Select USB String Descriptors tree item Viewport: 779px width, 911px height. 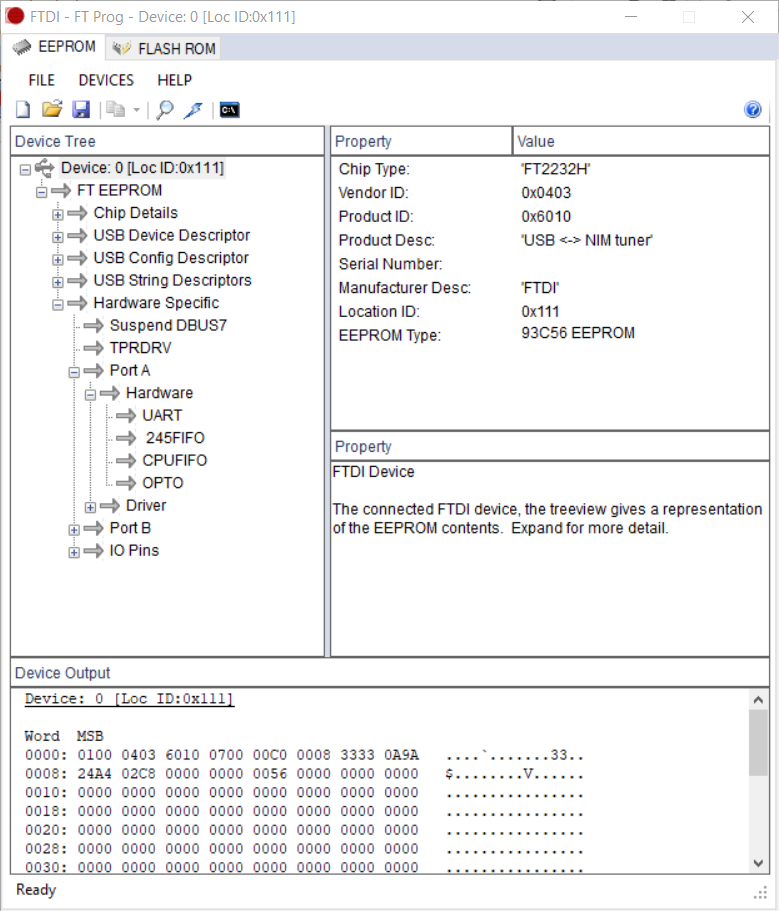(x=172, y=281)
